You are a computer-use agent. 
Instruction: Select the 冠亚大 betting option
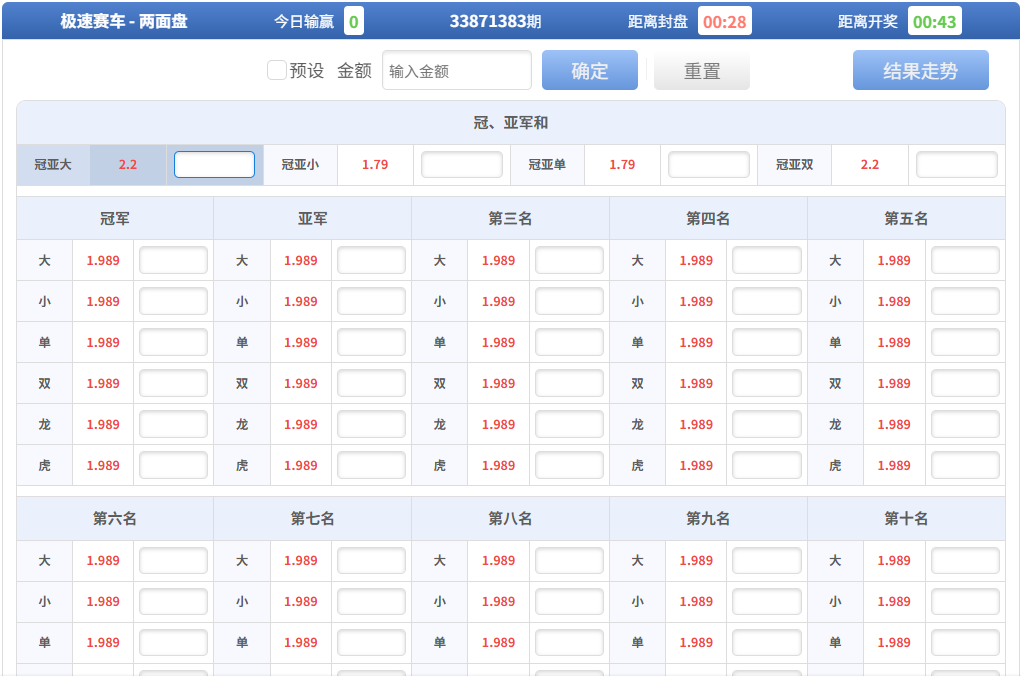(x=52, y=164)
